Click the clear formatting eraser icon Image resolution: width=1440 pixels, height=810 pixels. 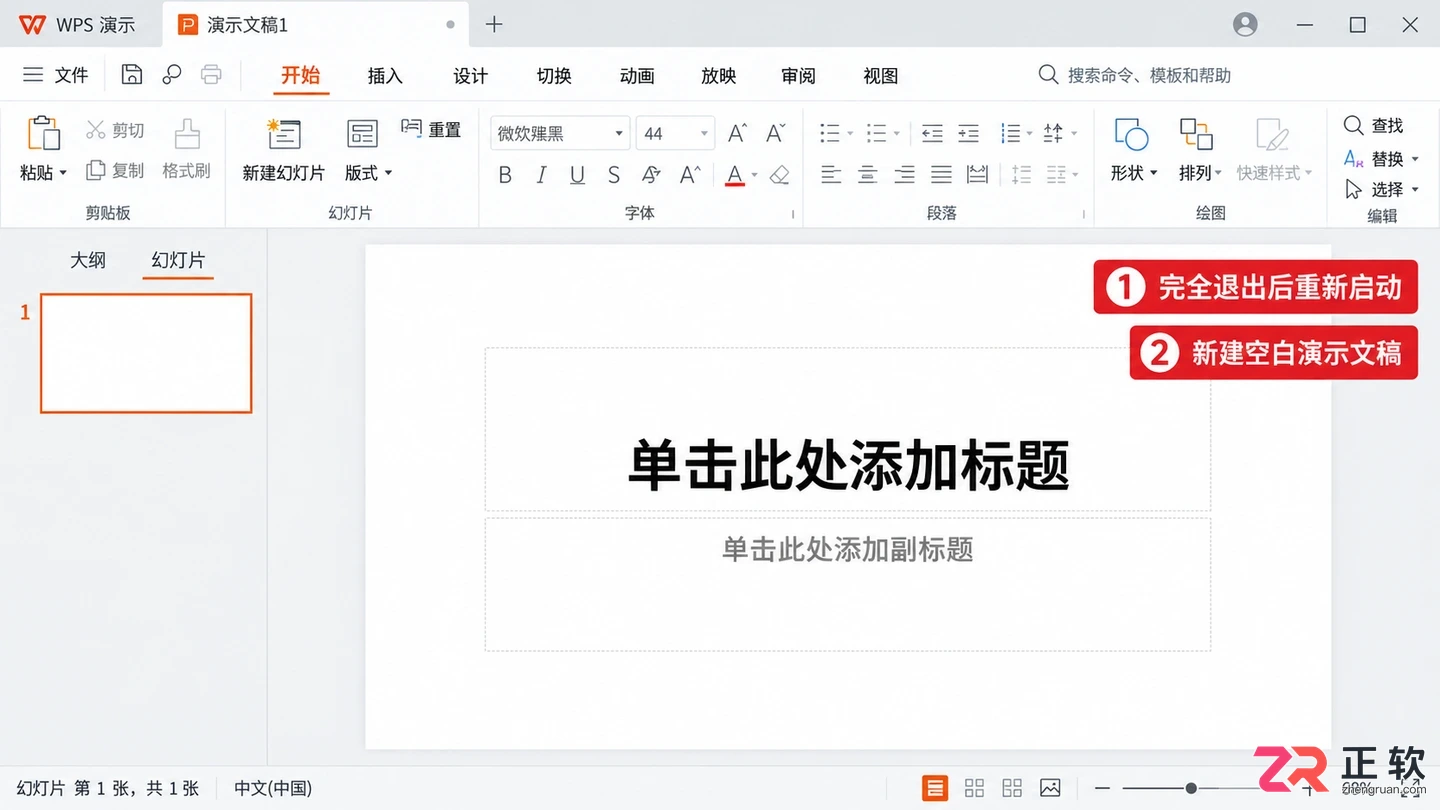[780, 175]
